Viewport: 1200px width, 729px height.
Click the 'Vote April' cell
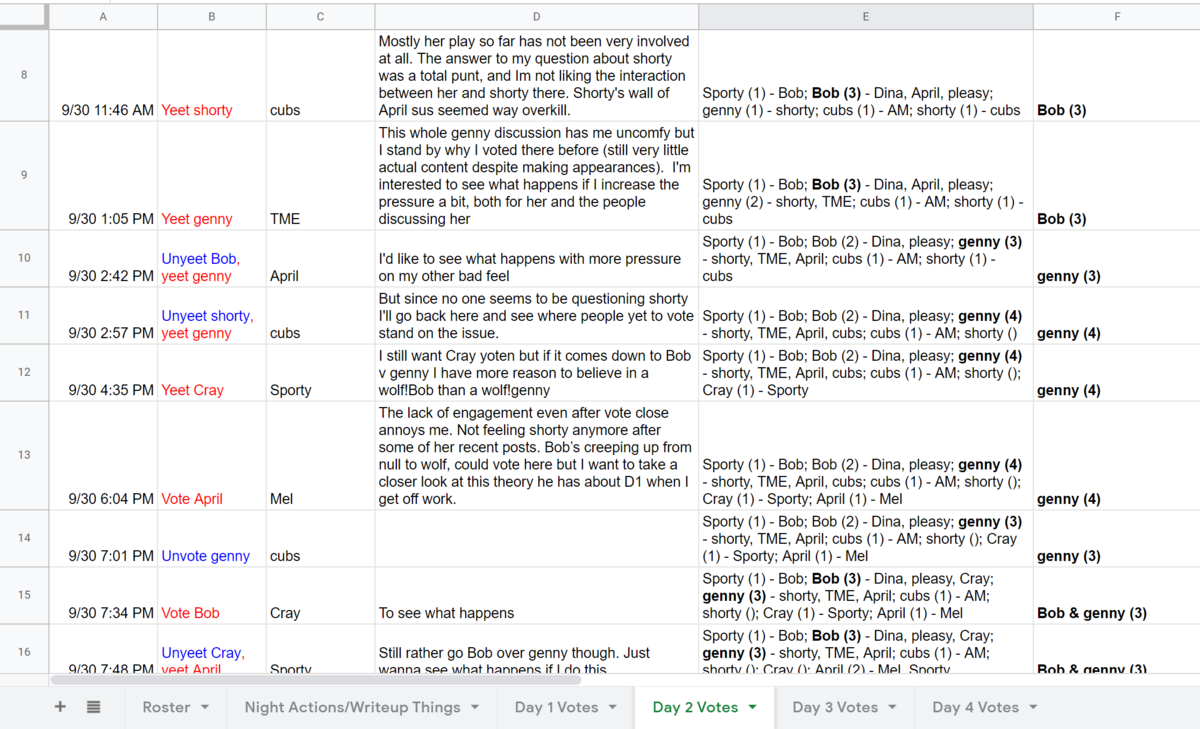click(212, 456)
